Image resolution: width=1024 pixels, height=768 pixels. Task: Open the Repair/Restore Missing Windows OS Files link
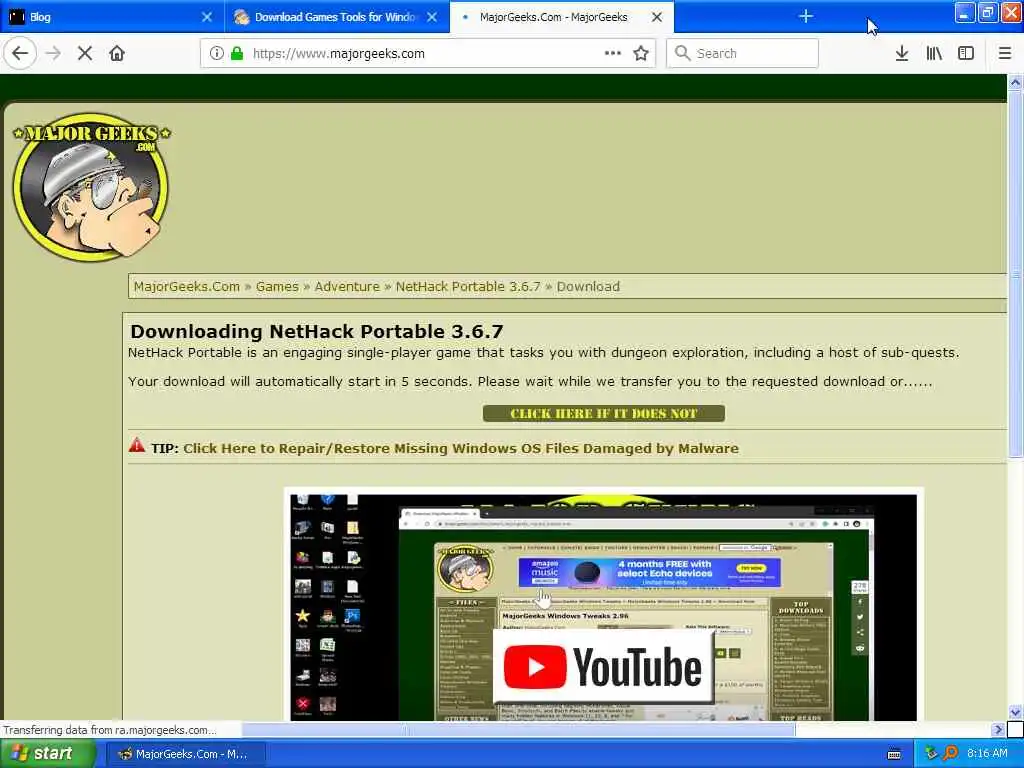[x=461, y=449]
